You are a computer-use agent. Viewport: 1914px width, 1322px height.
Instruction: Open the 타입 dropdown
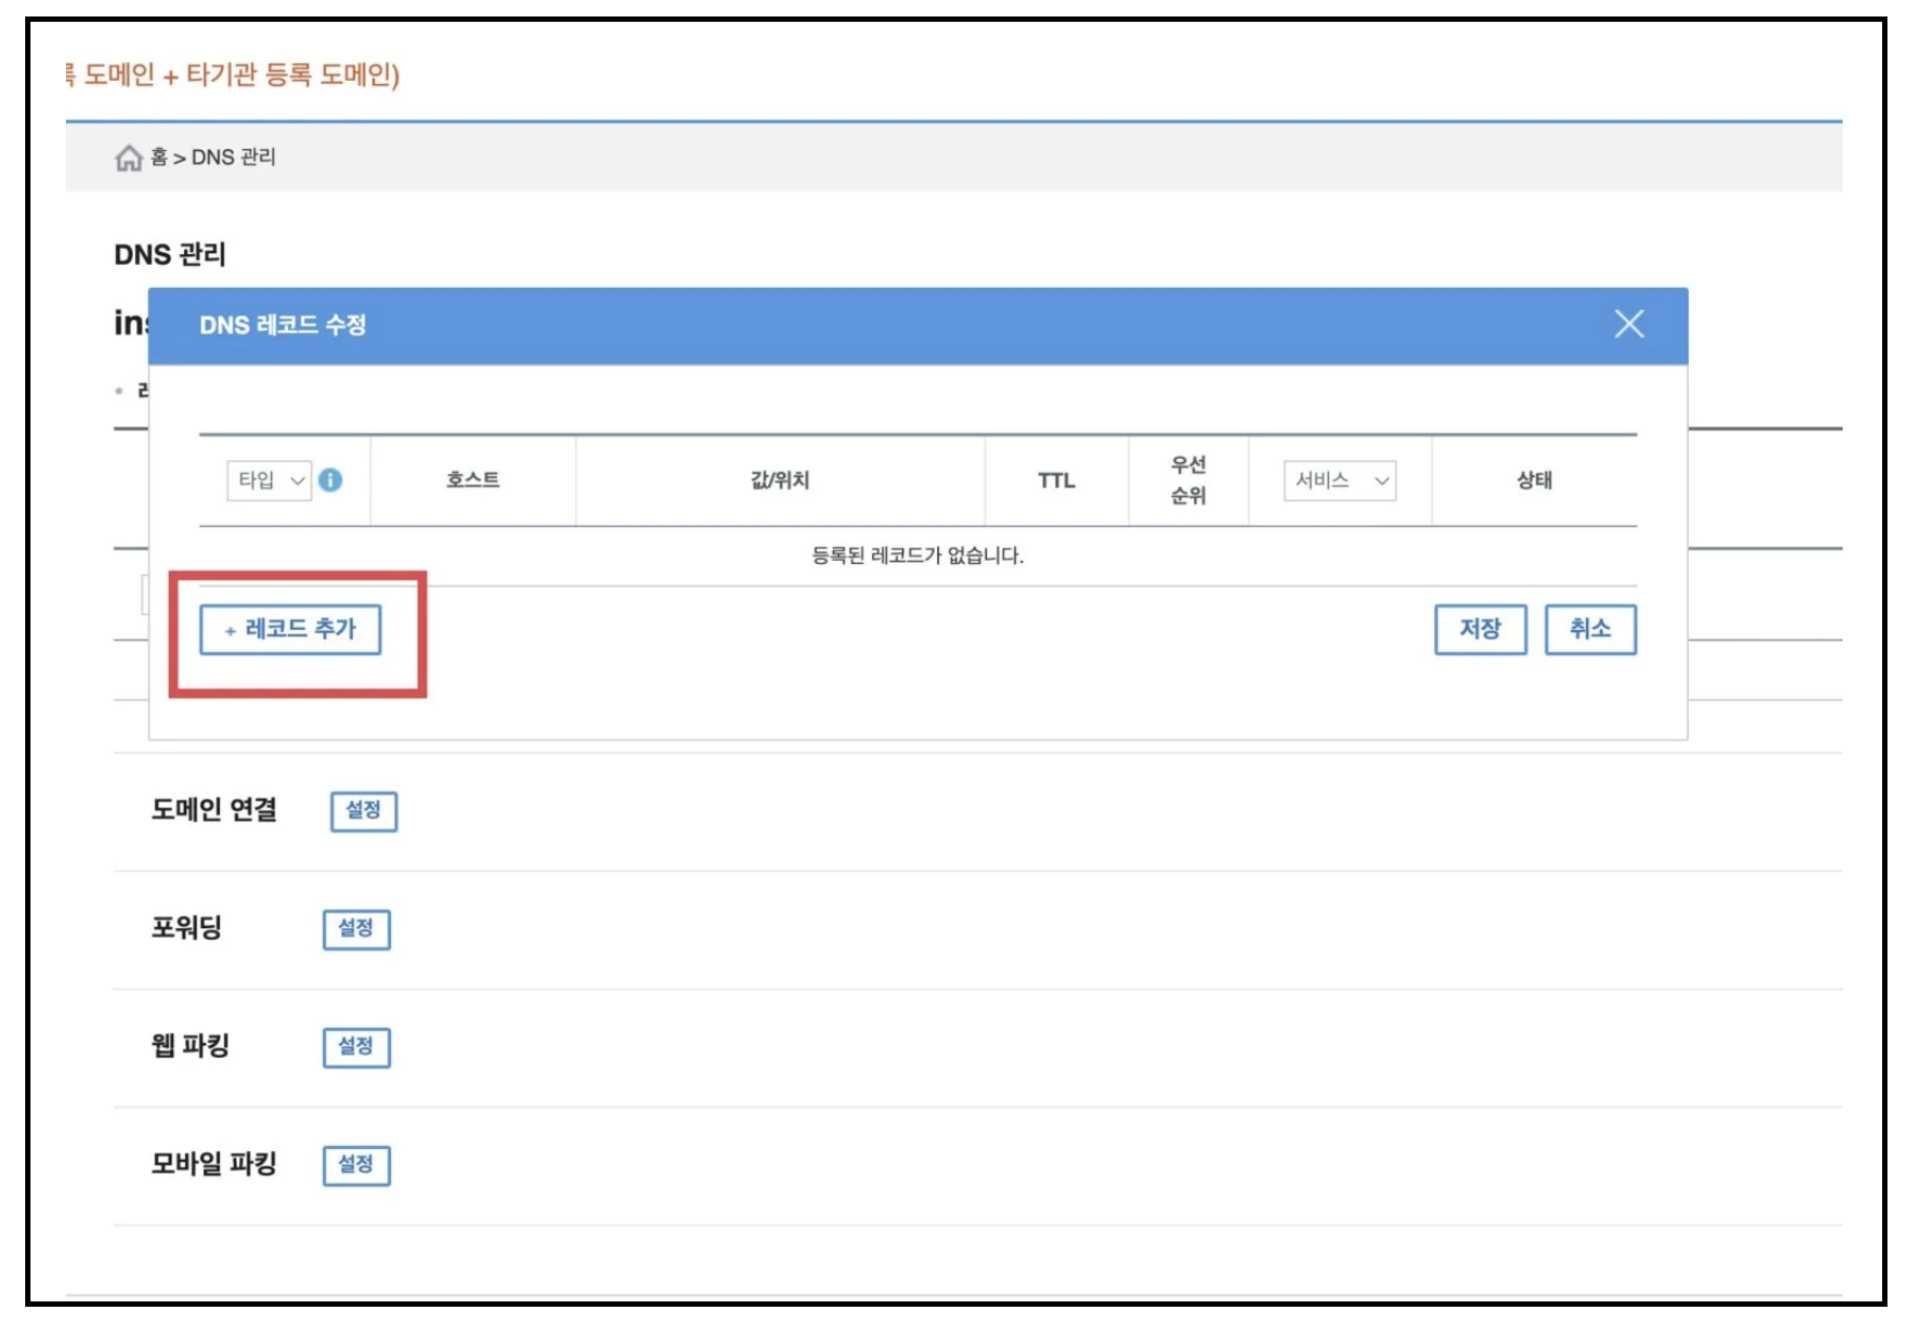click(269, 481)
